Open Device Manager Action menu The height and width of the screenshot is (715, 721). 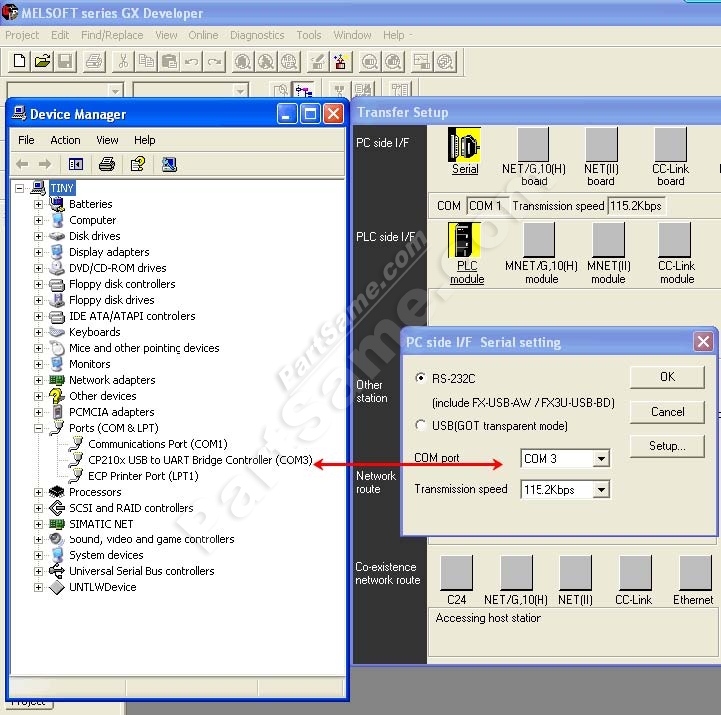tap(65, 140)
